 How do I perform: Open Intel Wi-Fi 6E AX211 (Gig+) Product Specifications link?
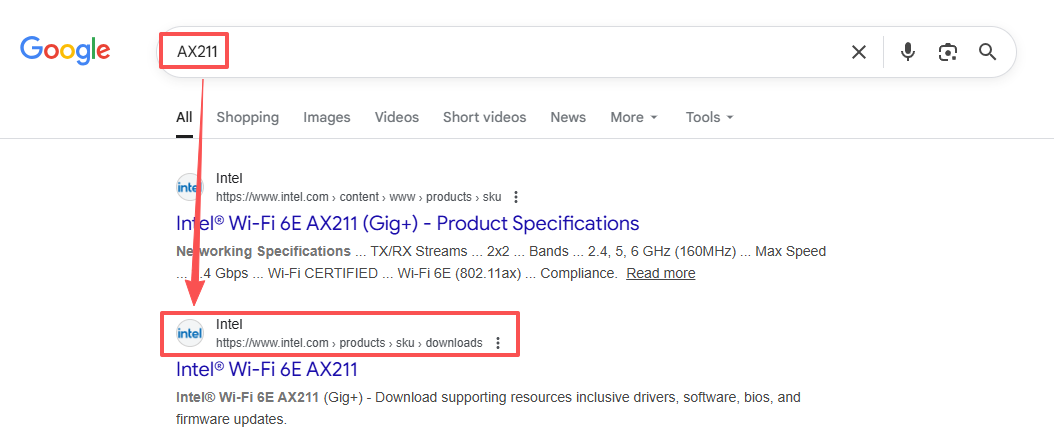click(x=407, y=223)
